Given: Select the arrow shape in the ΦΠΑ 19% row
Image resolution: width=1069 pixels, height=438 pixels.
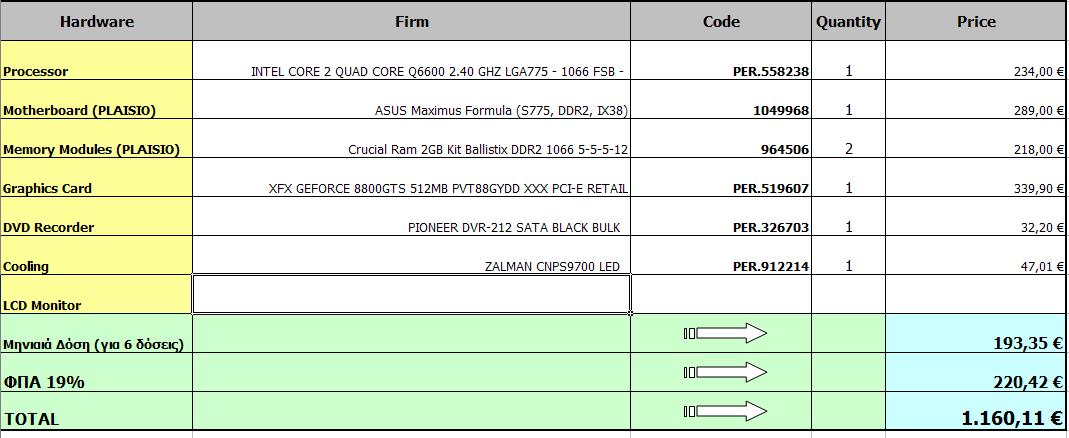Looking at the screenshot, I should pyautogui.click(x=726, y=372).
